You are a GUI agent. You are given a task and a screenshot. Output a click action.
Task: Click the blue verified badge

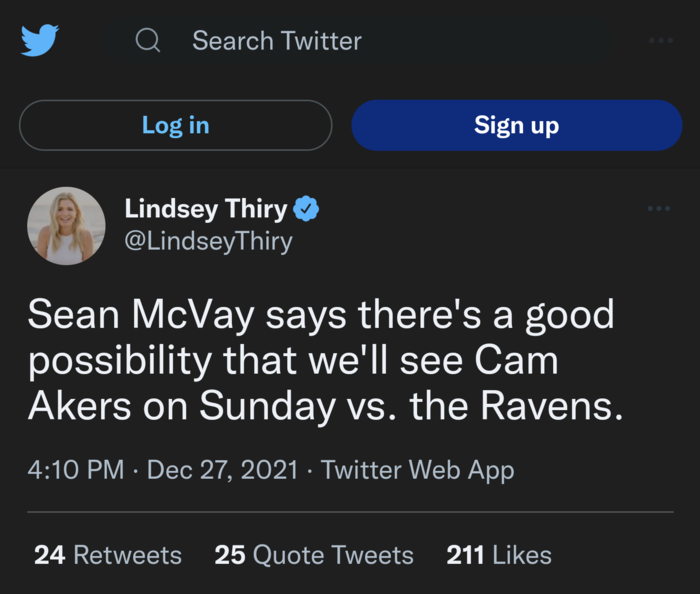click(x=306, y=209)
